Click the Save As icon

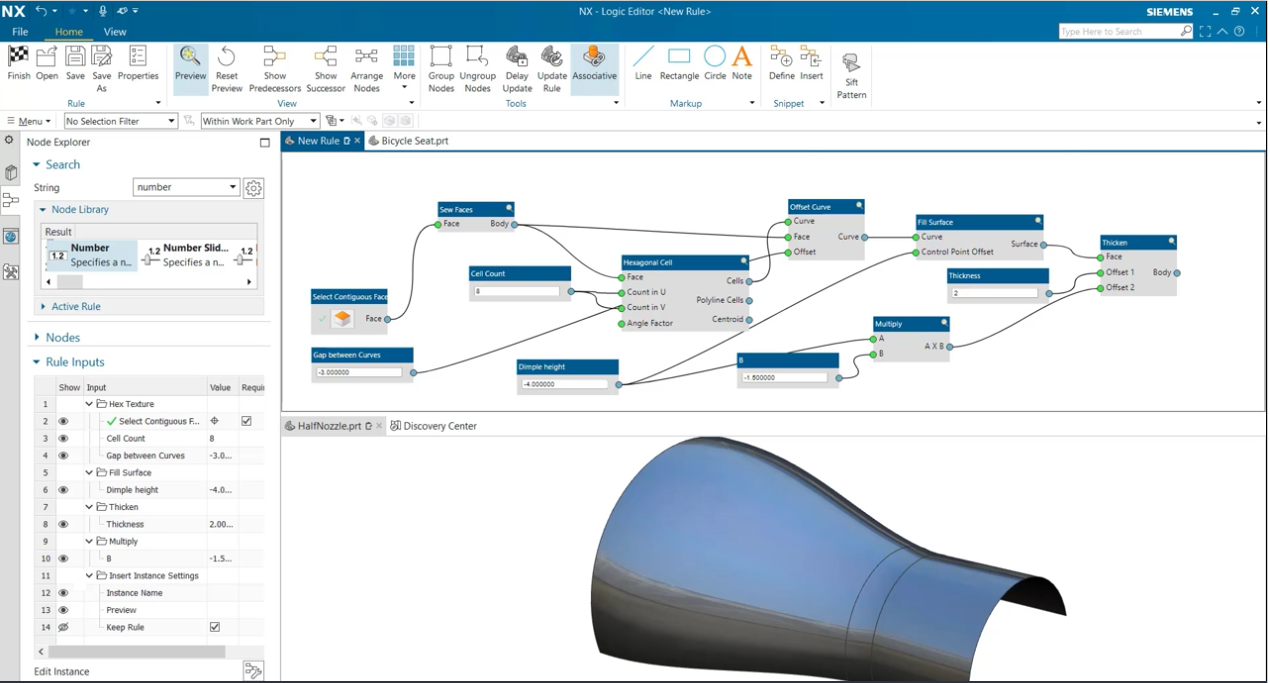point(102,57)
